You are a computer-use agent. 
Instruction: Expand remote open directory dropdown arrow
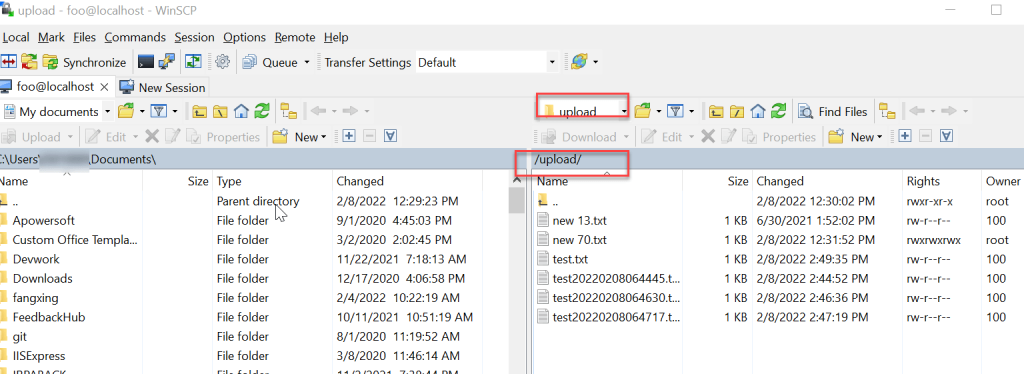click(x=658, y=112)
